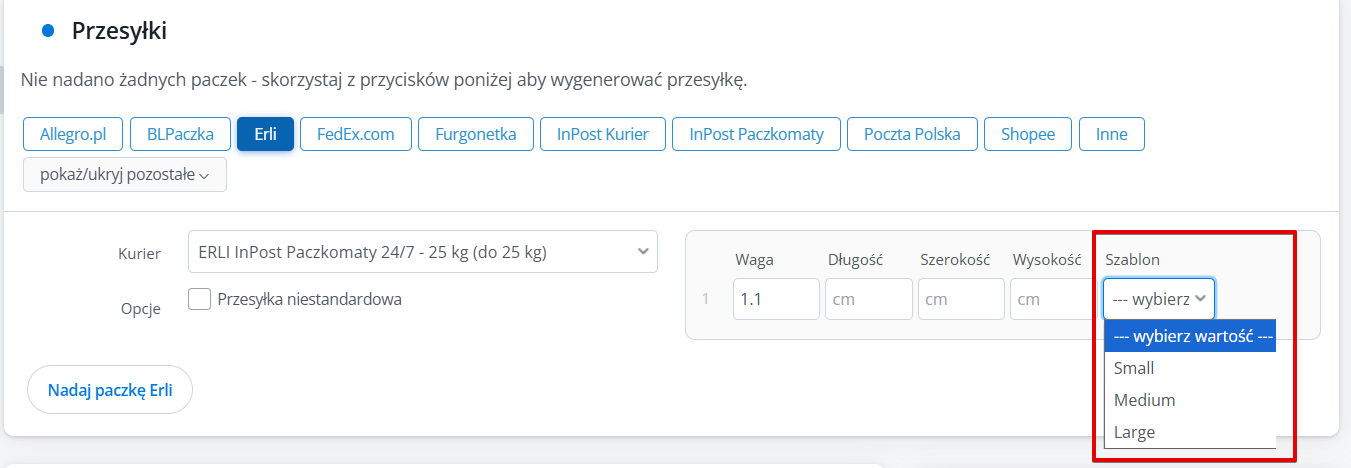Screen dimensions: 1351x468
Task: Expand the pokaż/ukryj pozostałe toggle
Action: coord(125,174)
